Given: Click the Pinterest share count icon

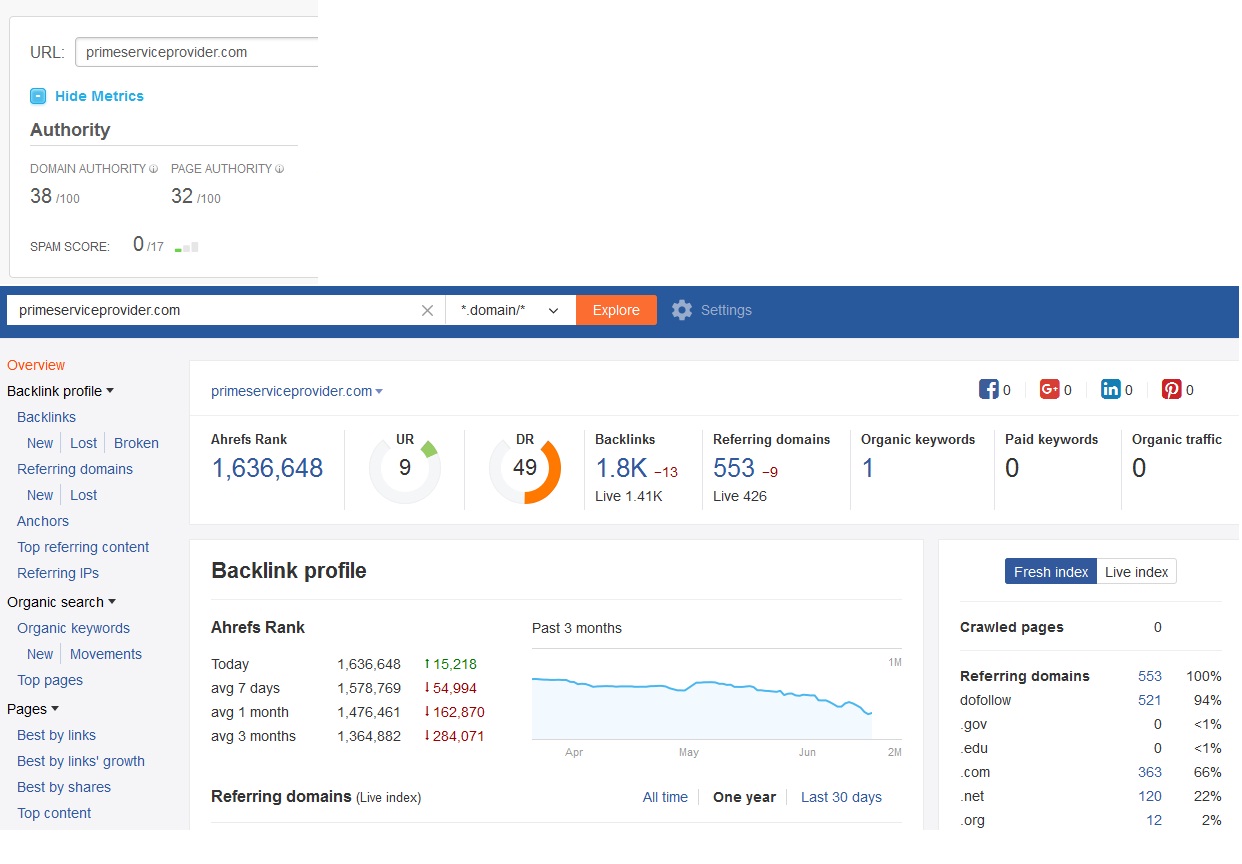Looking at the screenshot, I should [x=1171, y=390].
